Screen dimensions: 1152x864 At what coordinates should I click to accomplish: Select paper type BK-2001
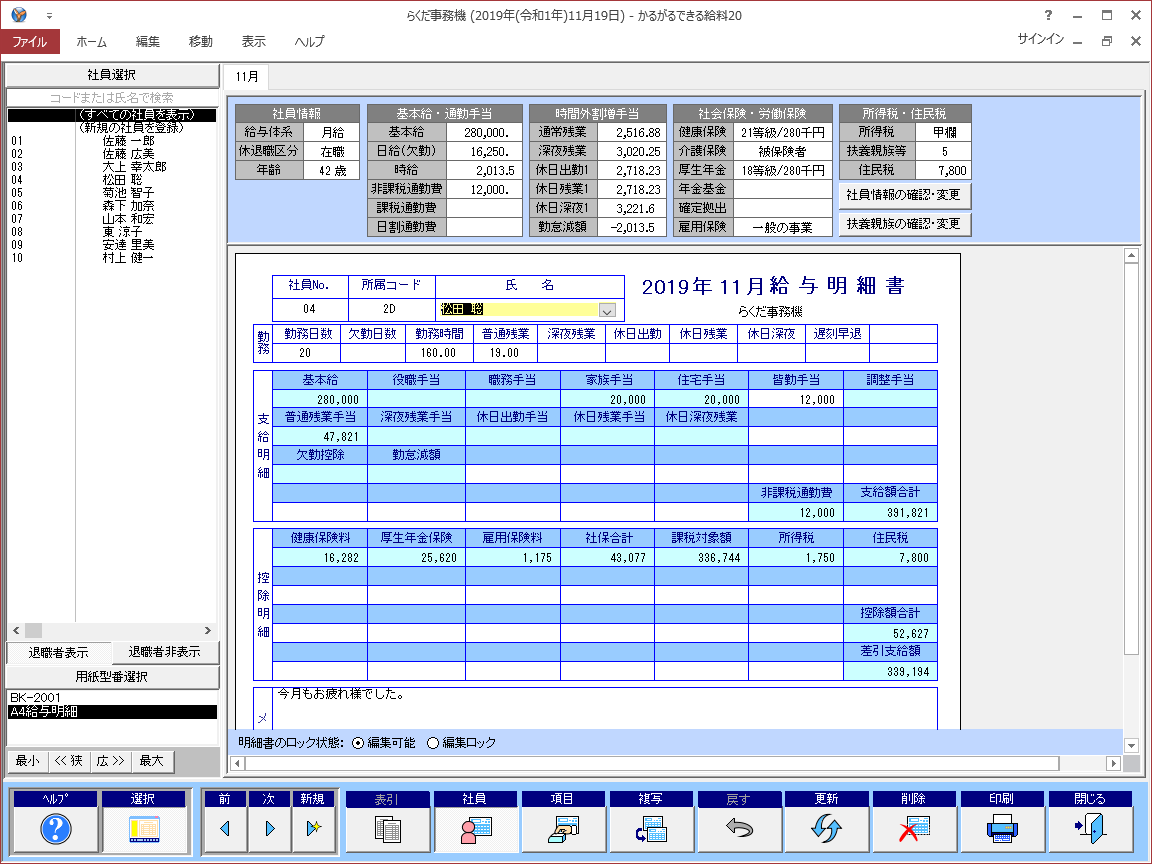coord(112,698)
